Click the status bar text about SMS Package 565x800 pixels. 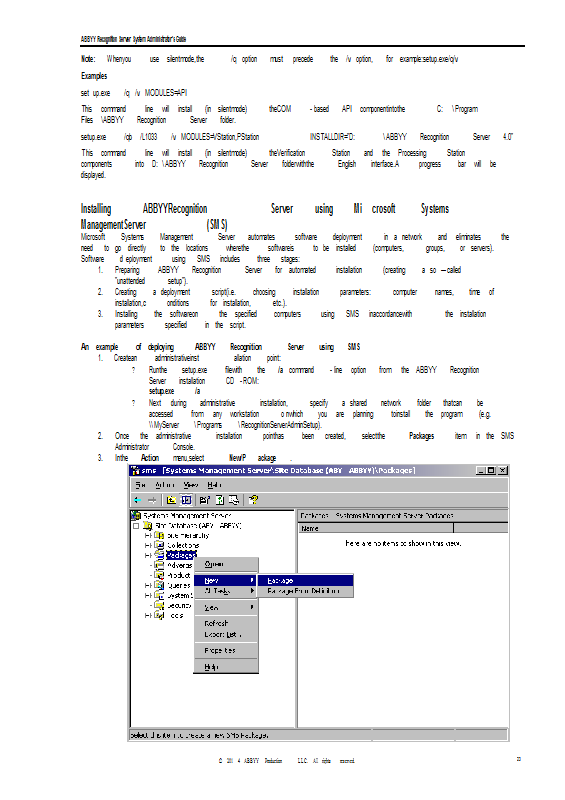pos(200,735)
